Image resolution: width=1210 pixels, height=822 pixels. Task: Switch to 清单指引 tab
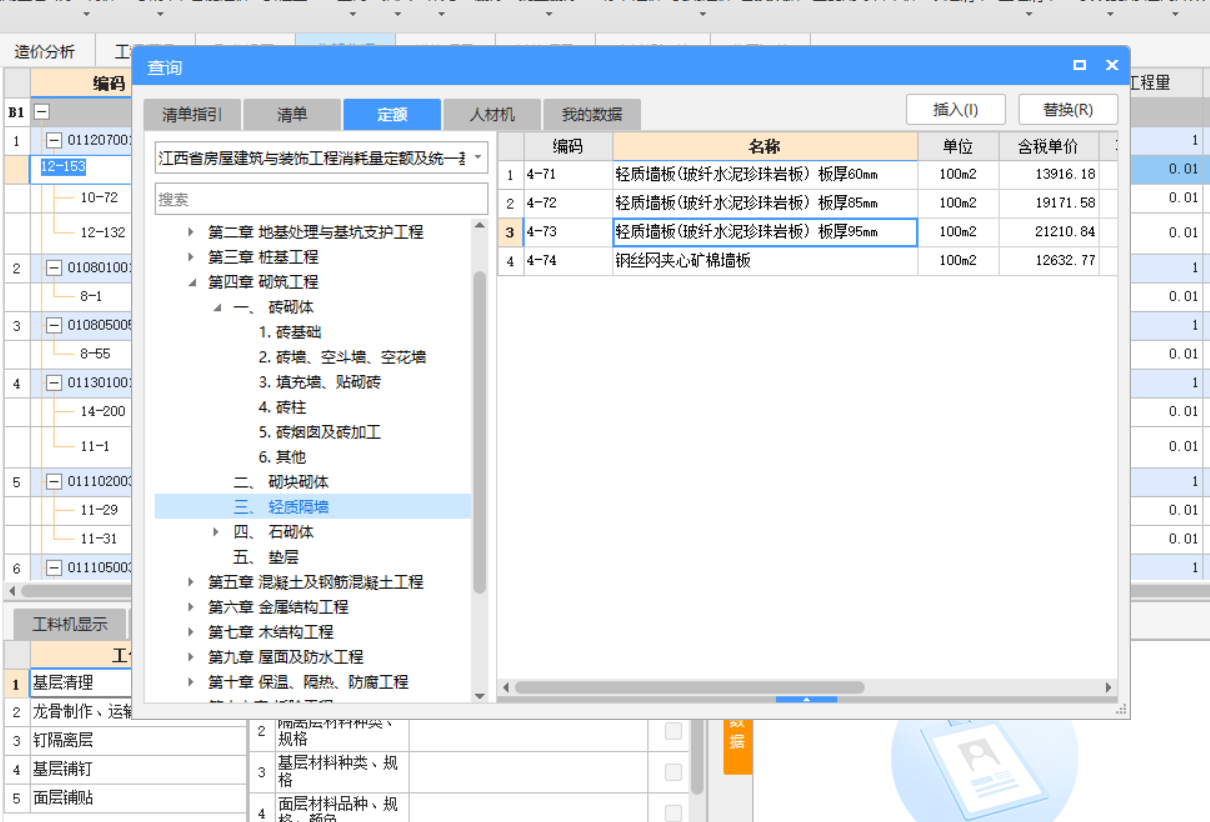click(x=192, y=115)
